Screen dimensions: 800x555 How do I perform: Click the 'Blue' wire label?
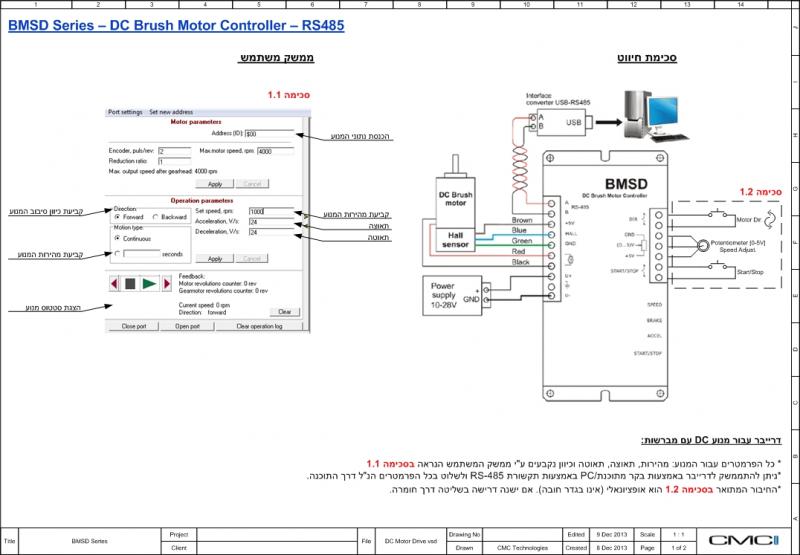[x=519, y=230]
